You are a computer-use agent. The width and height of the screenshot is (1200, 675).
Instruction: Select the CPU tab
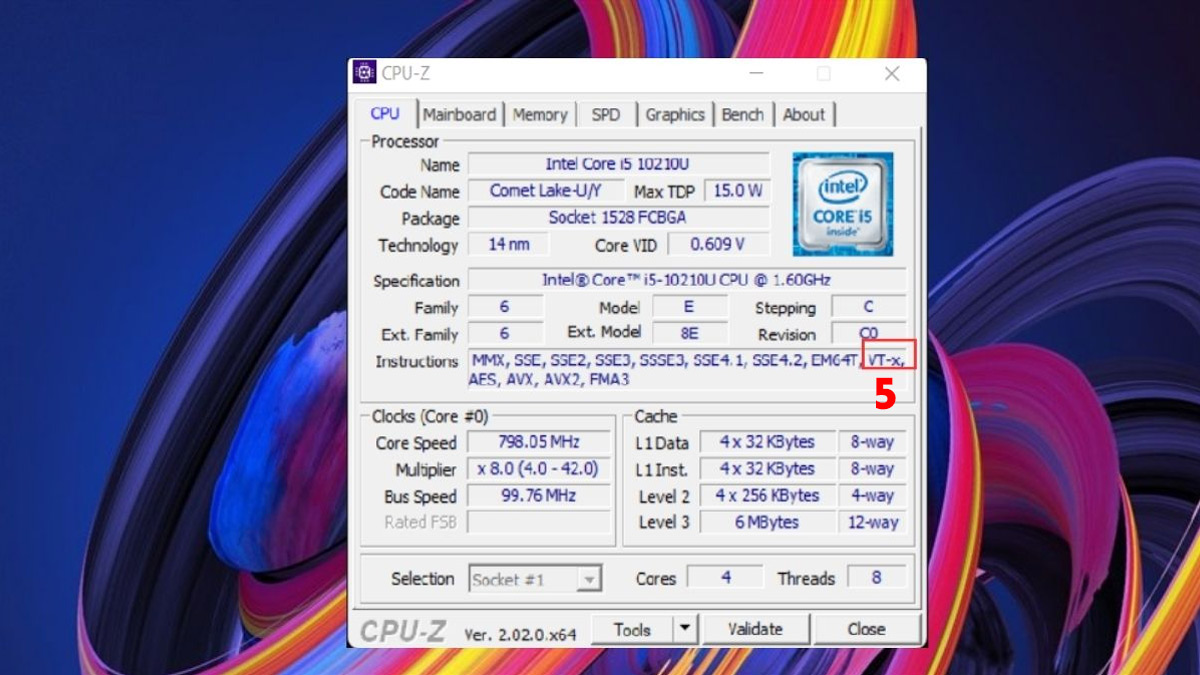point(385,113)
